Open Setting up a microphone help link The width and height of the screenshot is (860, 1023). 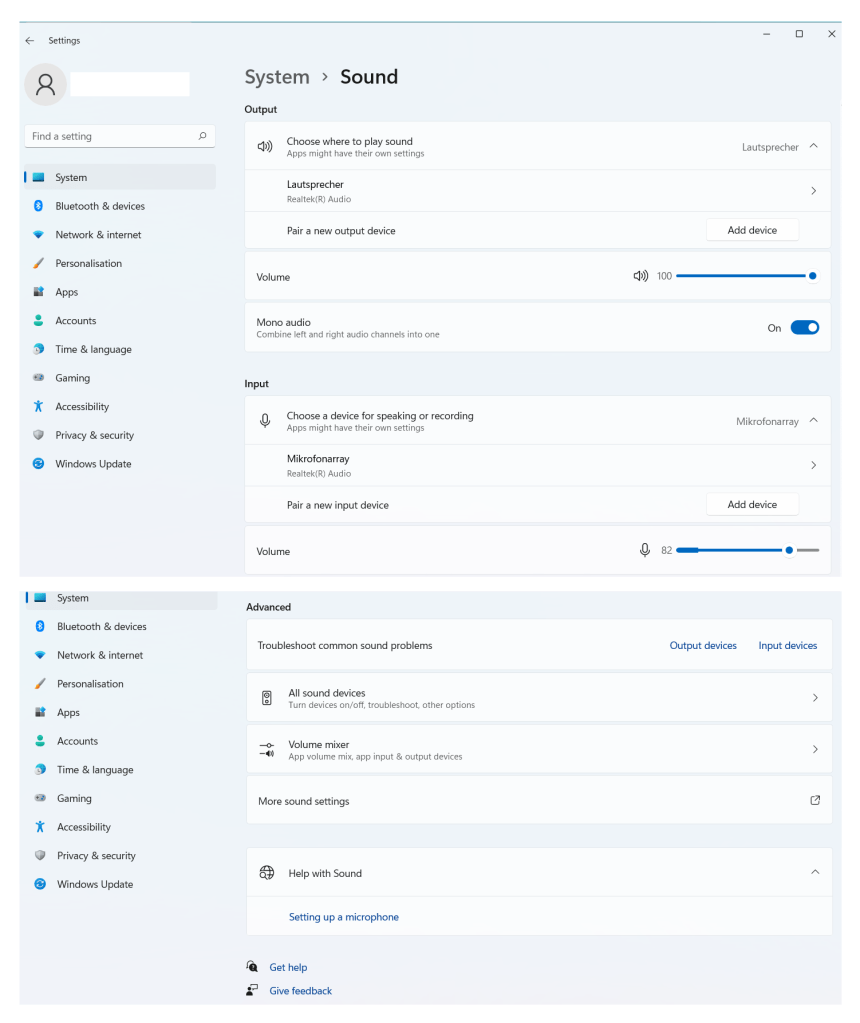pos(344,917)
